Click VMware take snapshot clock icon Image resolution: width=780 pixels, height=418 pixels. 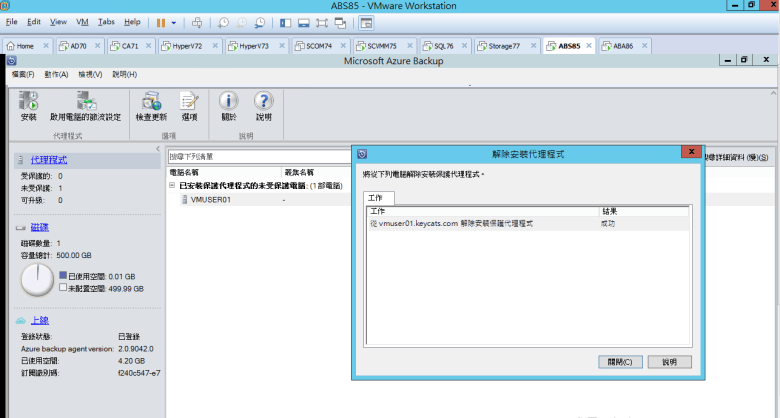tap(224, 21)
